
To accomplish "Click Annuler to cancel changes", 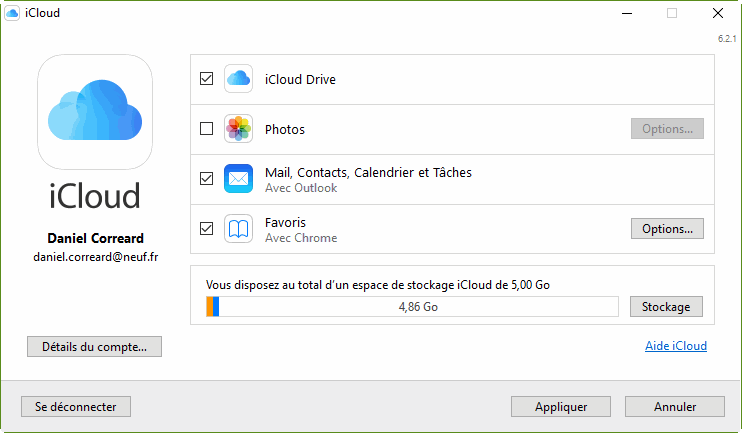I will (x=674, y=407).
